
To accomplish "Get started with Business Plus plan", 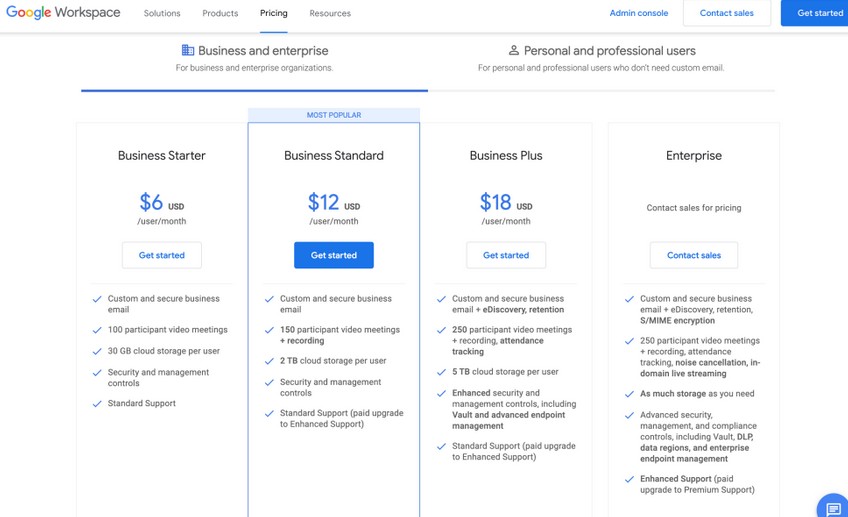I will 506,255.
